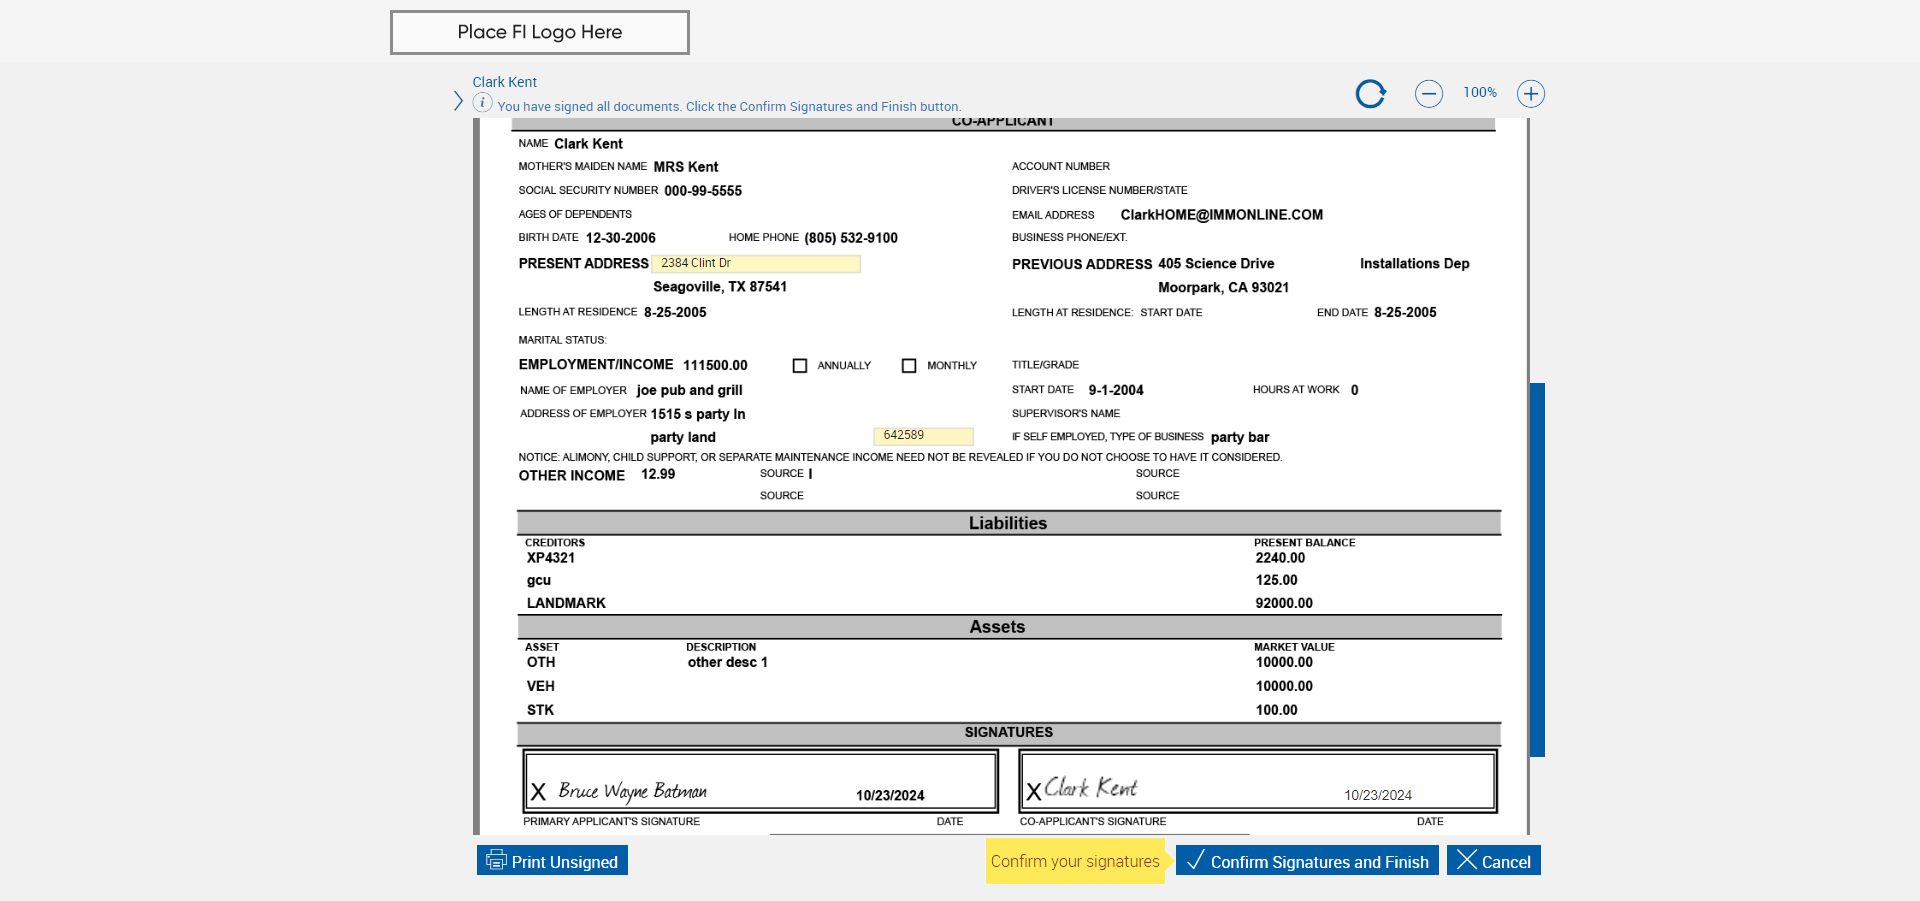The image size is (1920, 901).
Task: Click creditor XP4321 row
Action: pyautogui.click(x=551, y=558)
